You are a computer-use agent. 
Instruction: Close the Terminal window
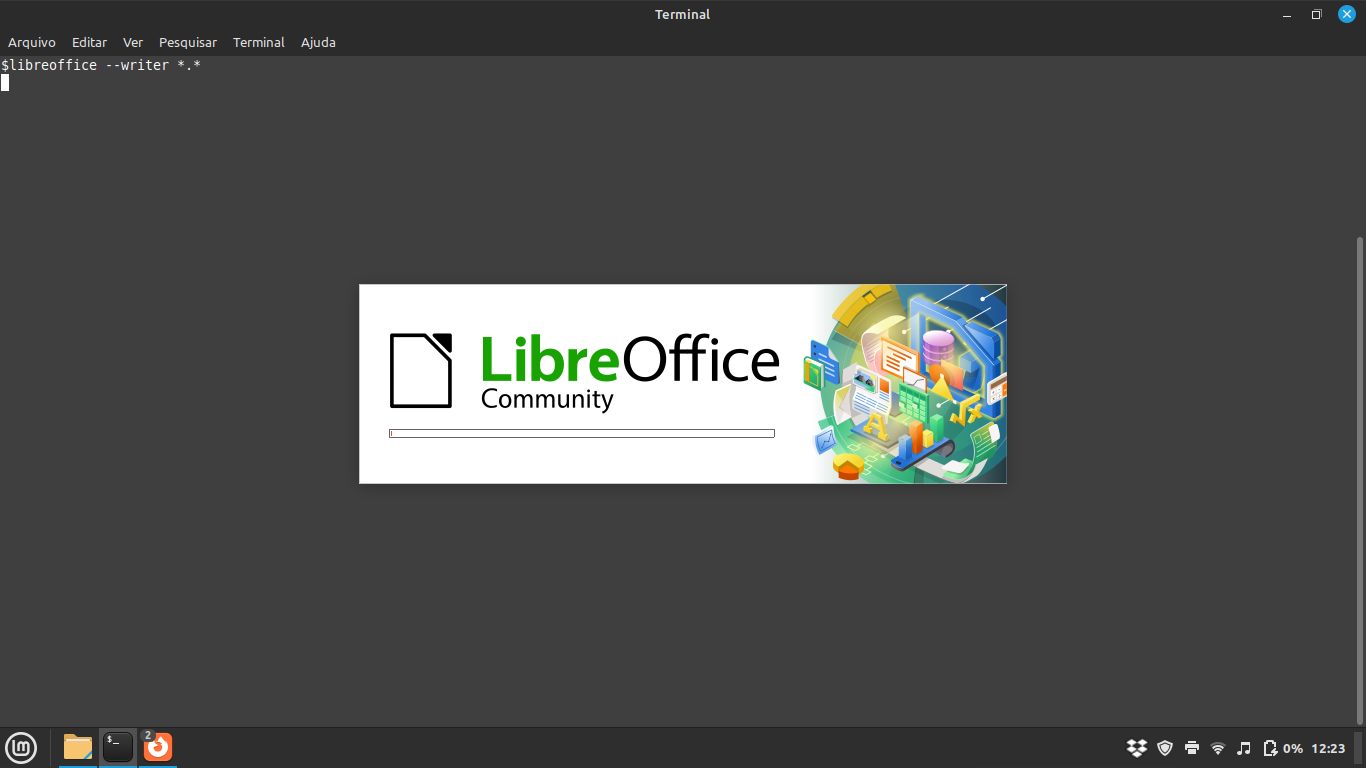1347,14
